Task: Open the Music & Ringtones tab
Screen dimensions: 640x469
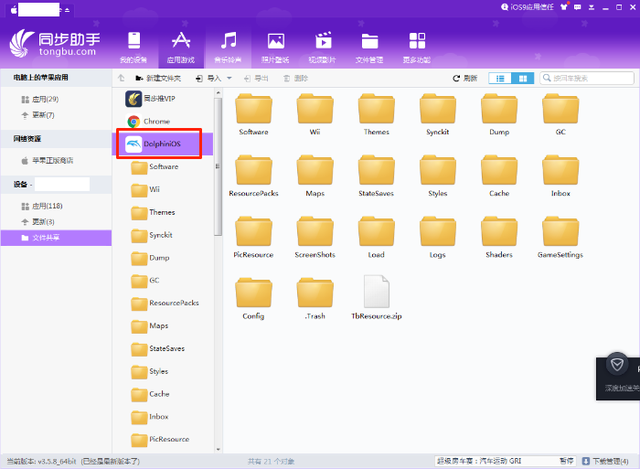Action: [228, 47]
